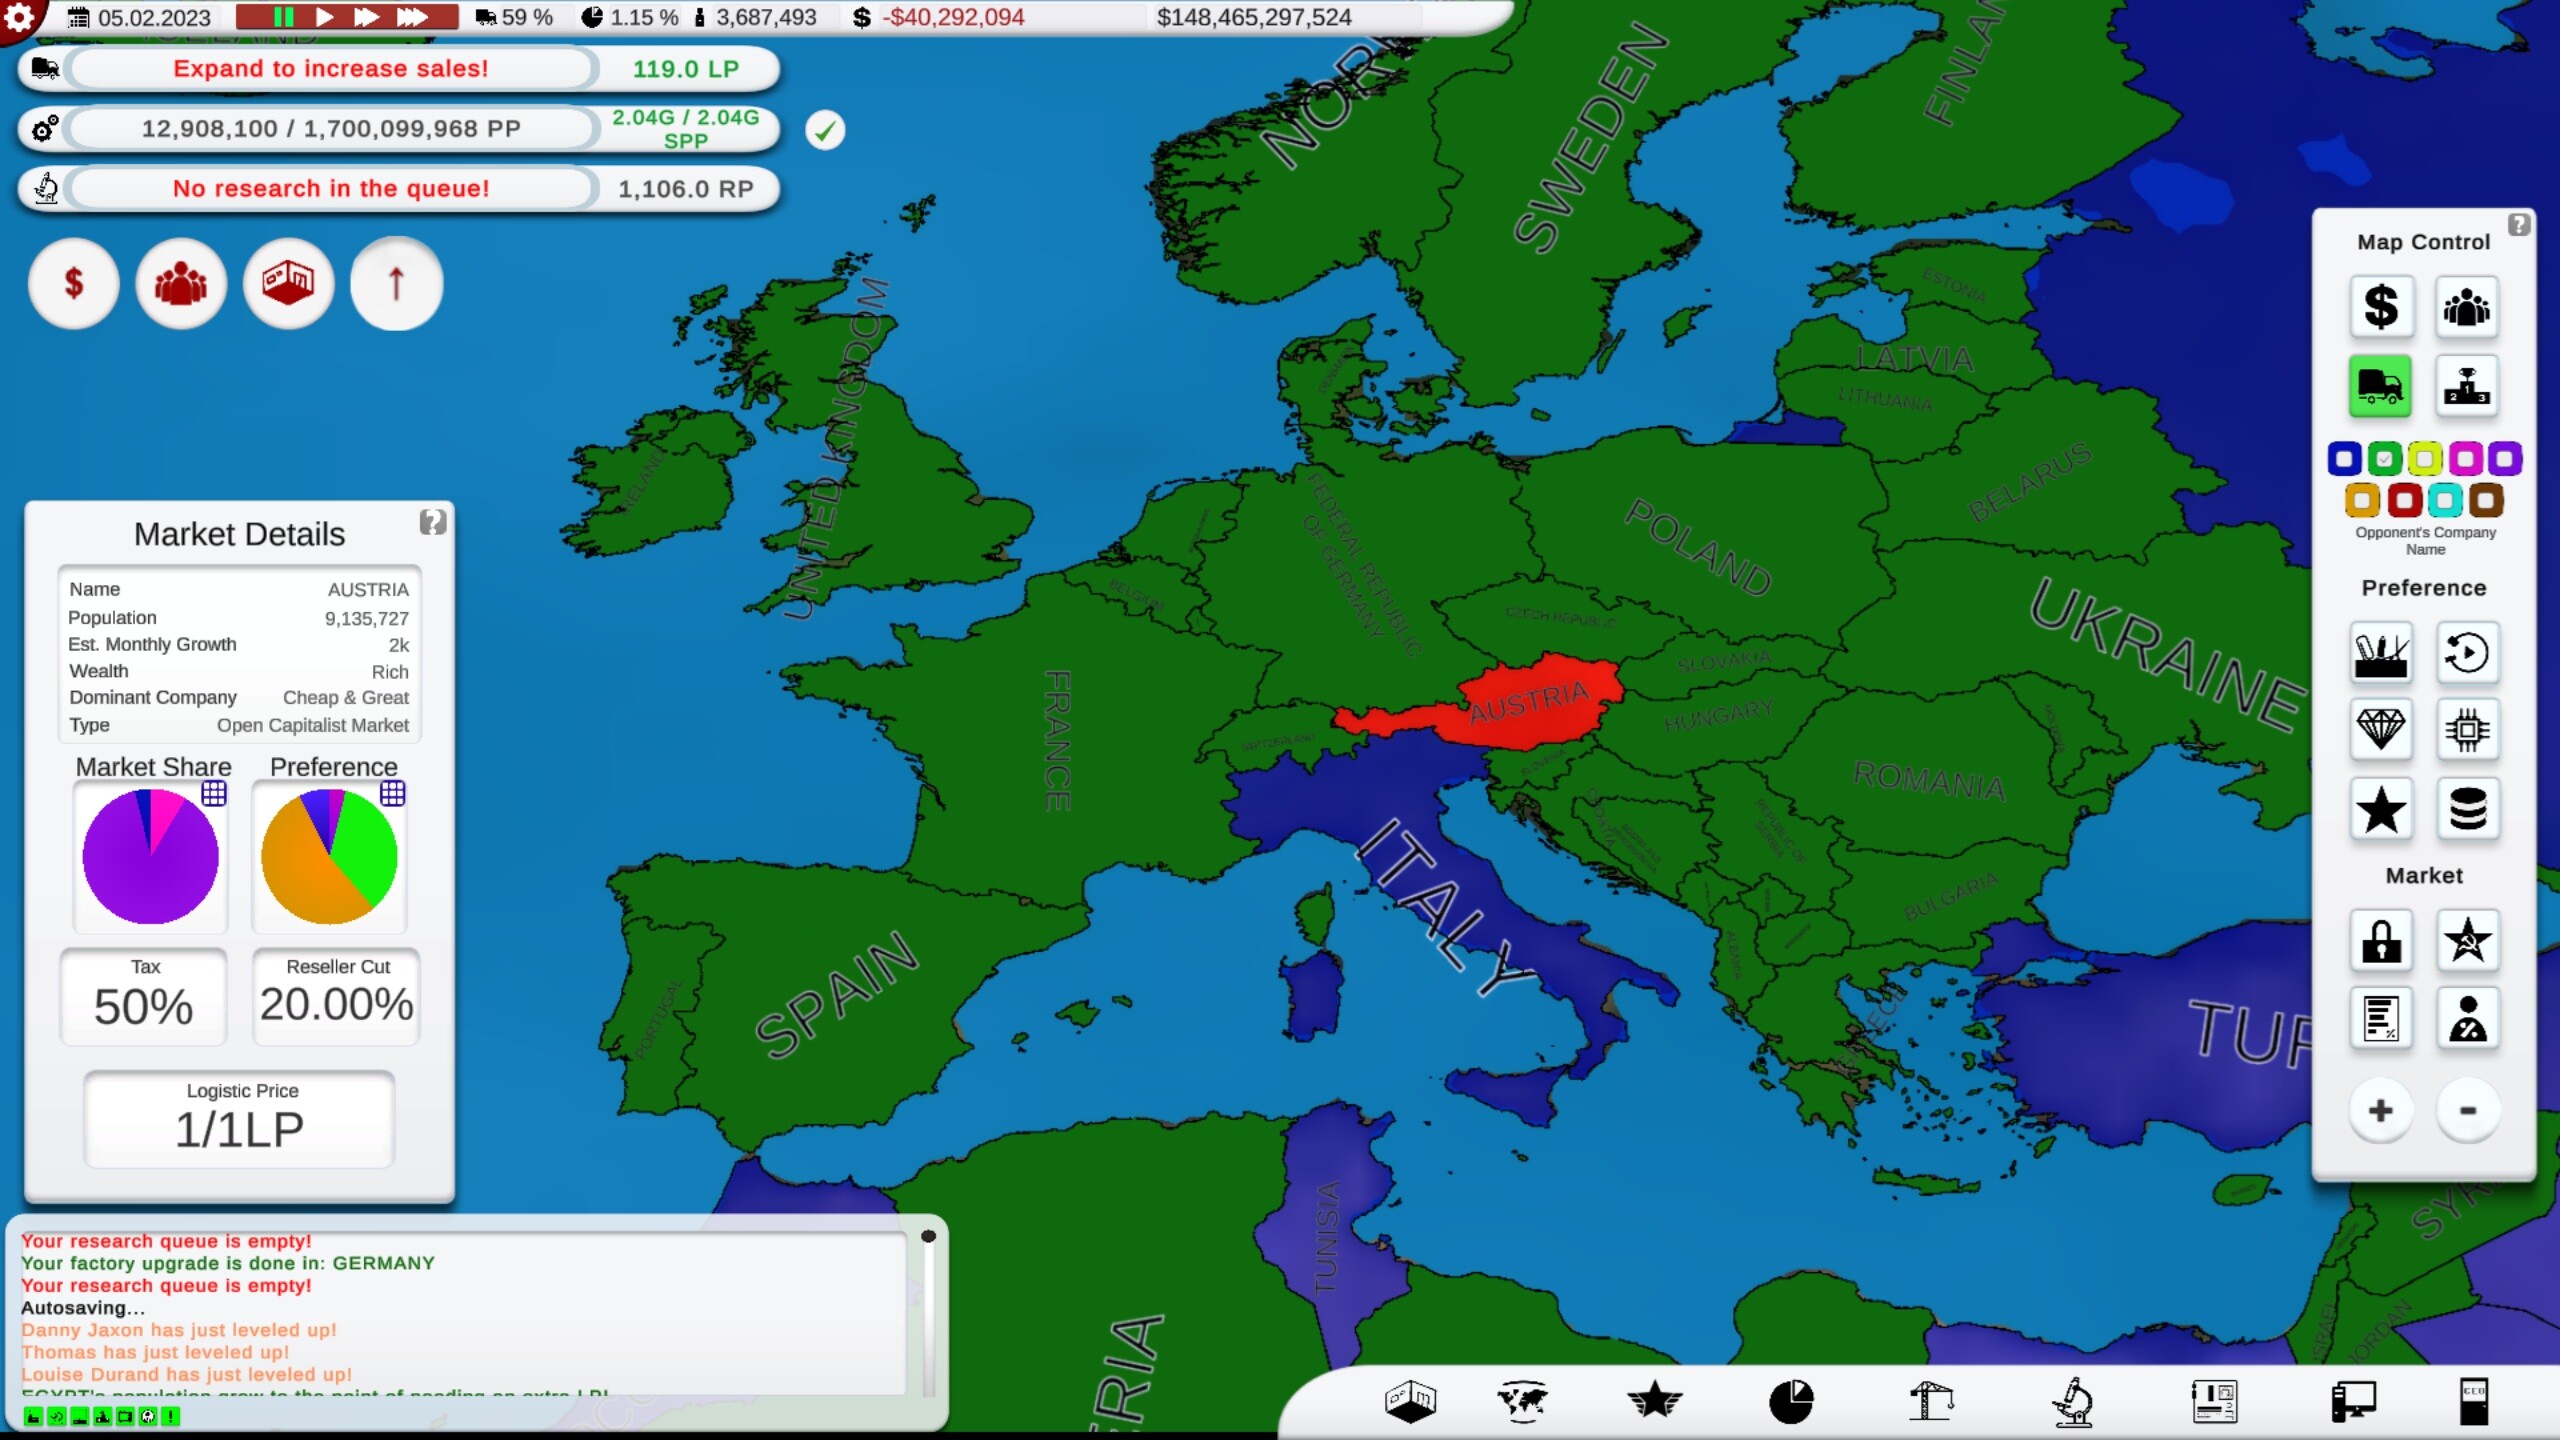
Task: Toggle the red opponent company checkbox
Action: pos(2404,499)
